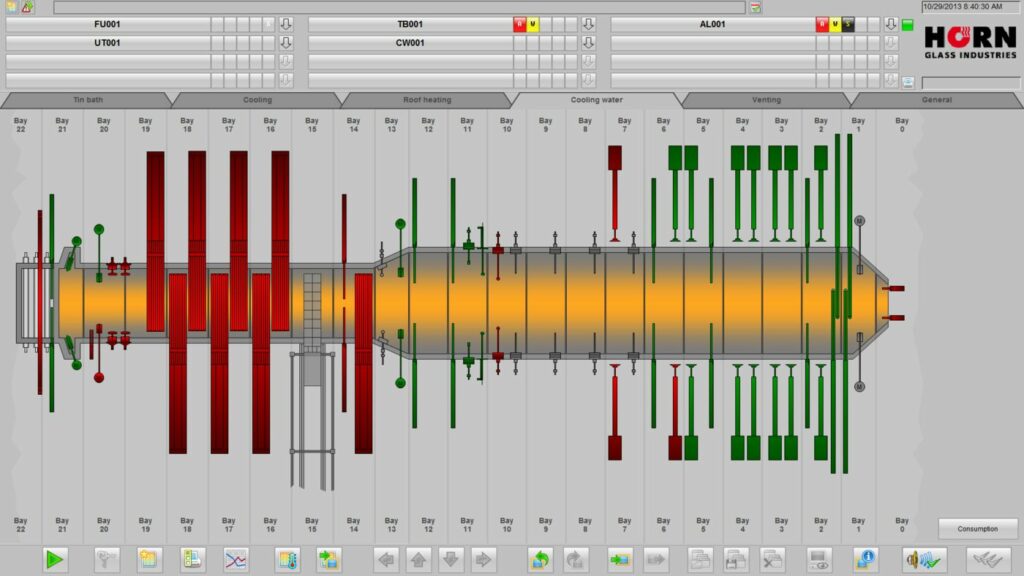
Task: Navigate left with the left arrow icon
Action: tap(387, 560)
